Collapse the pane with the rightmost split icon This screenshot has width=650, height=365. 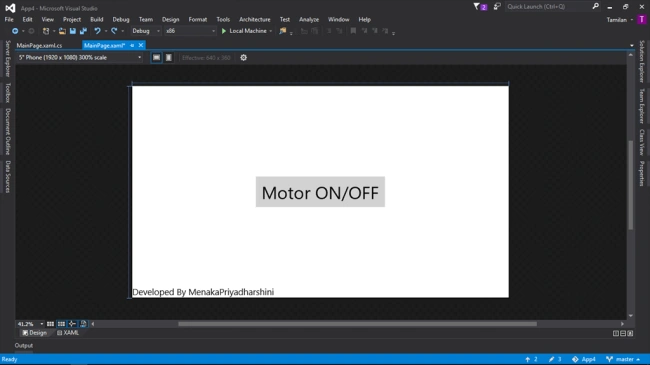tap(630, 333)
